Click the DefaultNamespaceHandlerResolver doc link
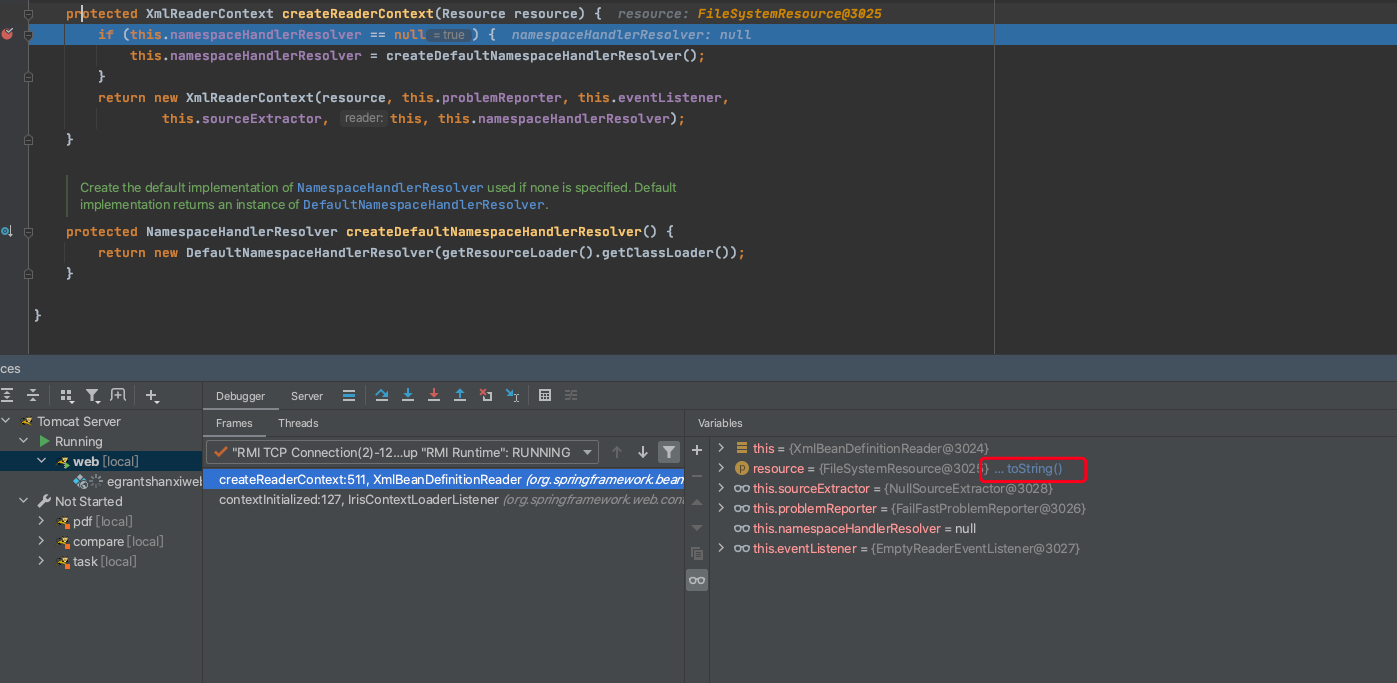1397x683 pixels. (x=423, y=205)
